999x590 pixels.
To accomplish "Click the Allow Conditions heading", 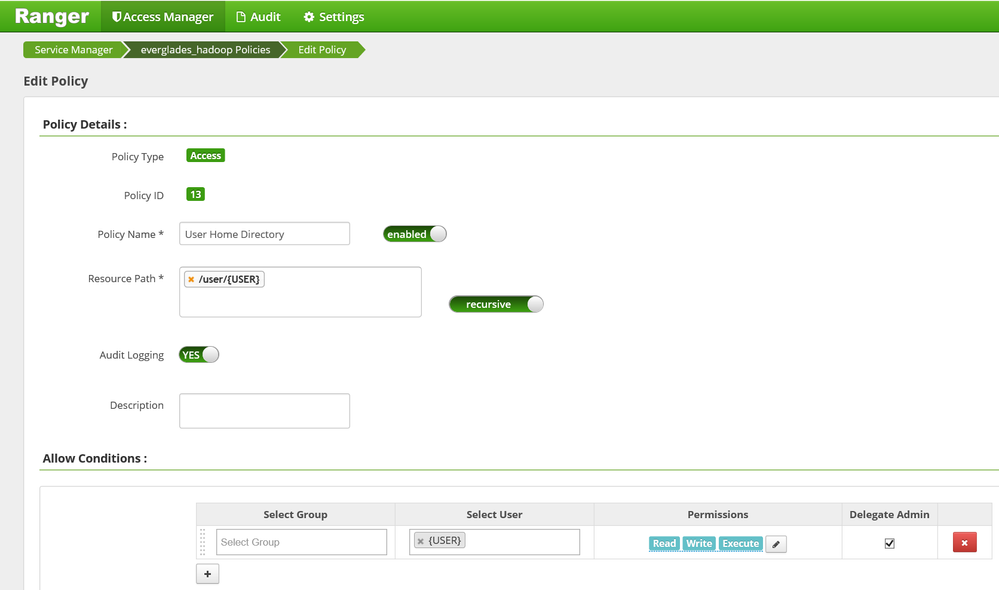I will (x=95, y=458).
